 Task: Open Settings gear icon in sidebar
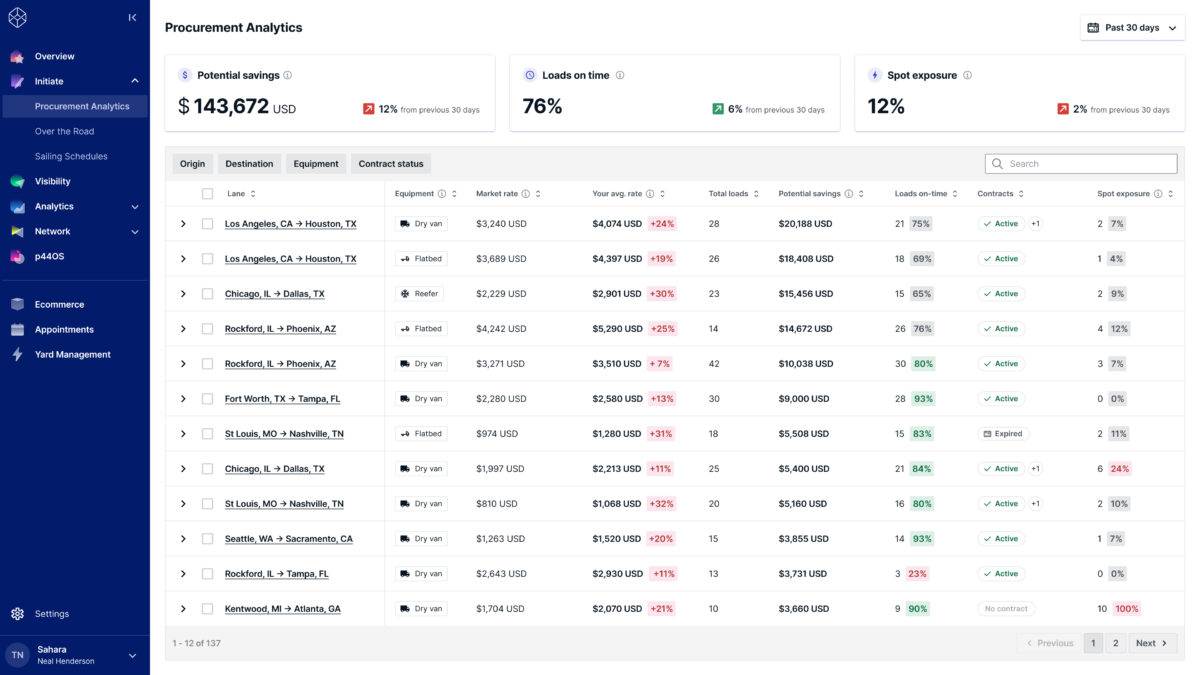click(17, 614)
